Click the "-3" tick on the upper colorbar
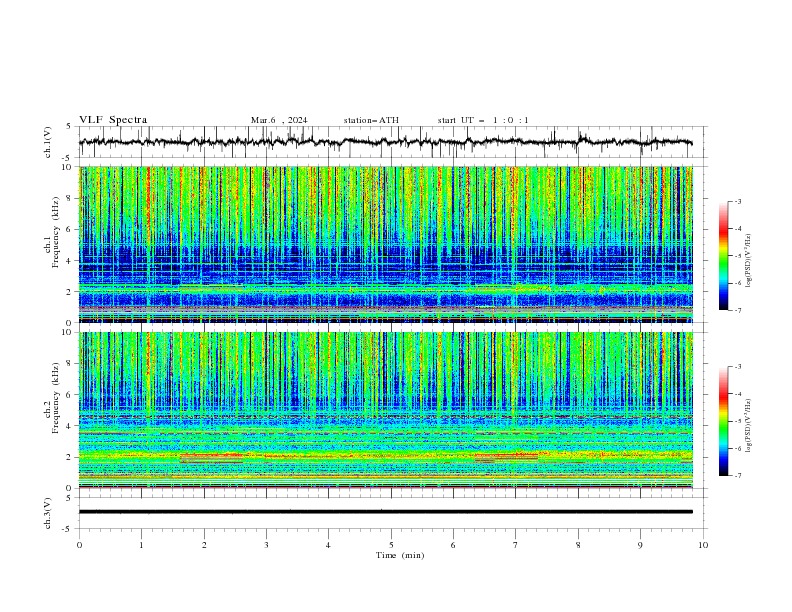Screen dimensions: 792x612 click(x=737, y=201)
